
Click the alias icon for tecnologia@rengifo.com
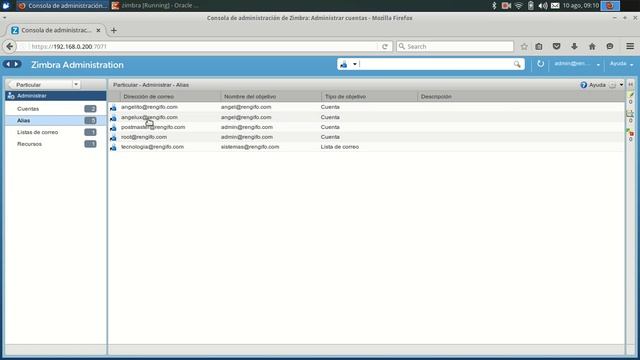click(113, 147)
